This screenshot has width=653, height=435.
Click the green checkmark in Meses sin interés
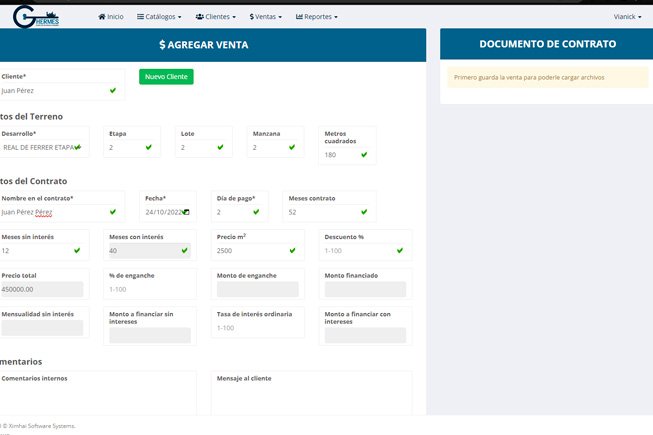77,250
